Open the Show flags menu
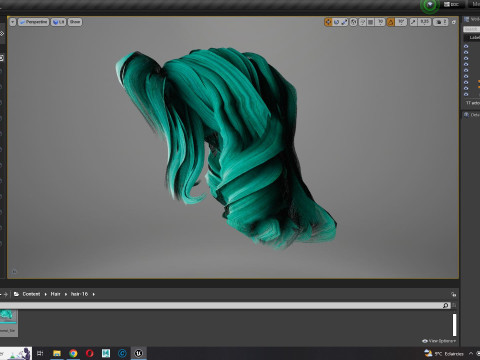This screenshot has width=480, height=360. pos(75,22)
